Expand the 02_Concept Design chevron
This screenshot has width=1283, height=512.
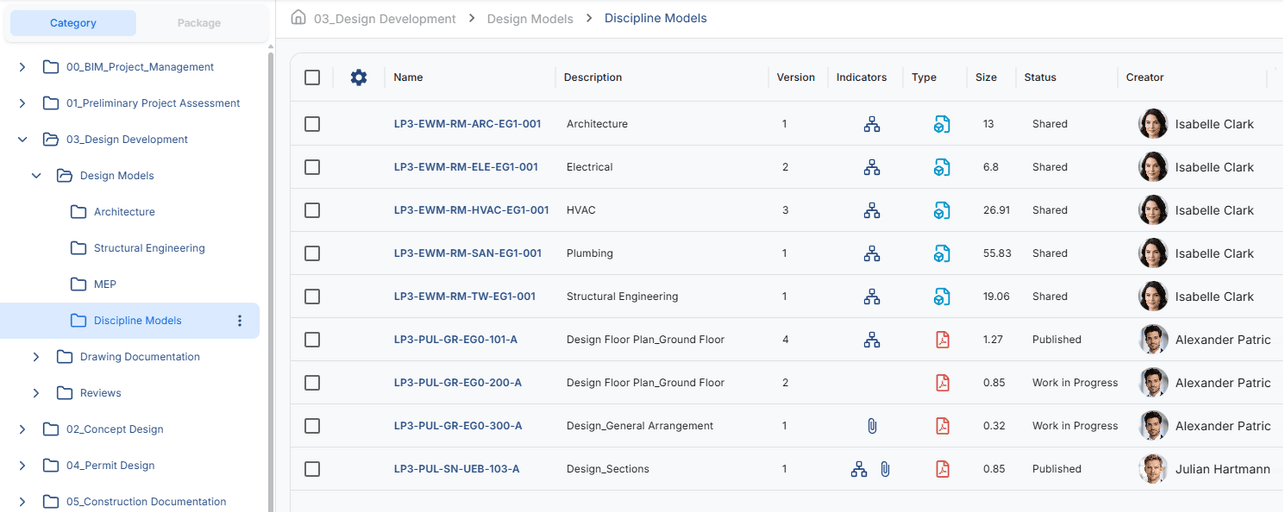pos(22,429)
